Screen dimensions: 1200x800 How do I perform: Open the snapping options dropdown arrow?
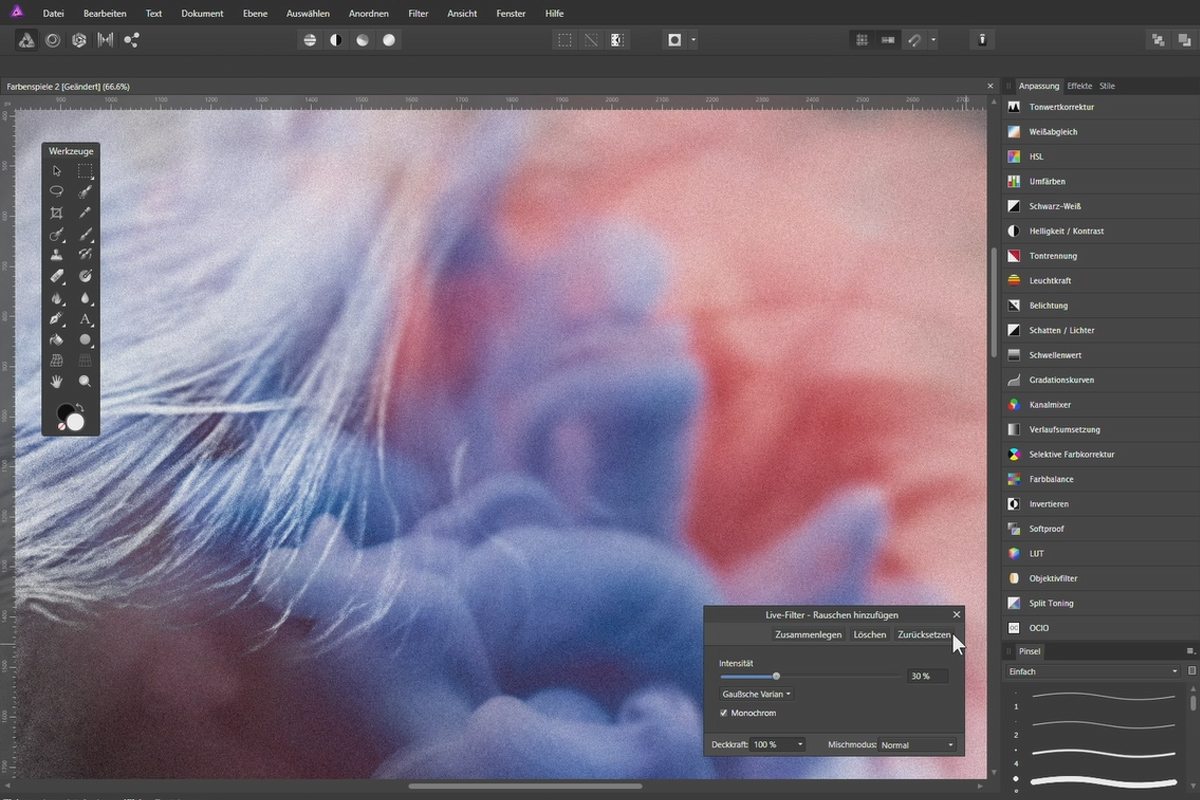point(933,40)
